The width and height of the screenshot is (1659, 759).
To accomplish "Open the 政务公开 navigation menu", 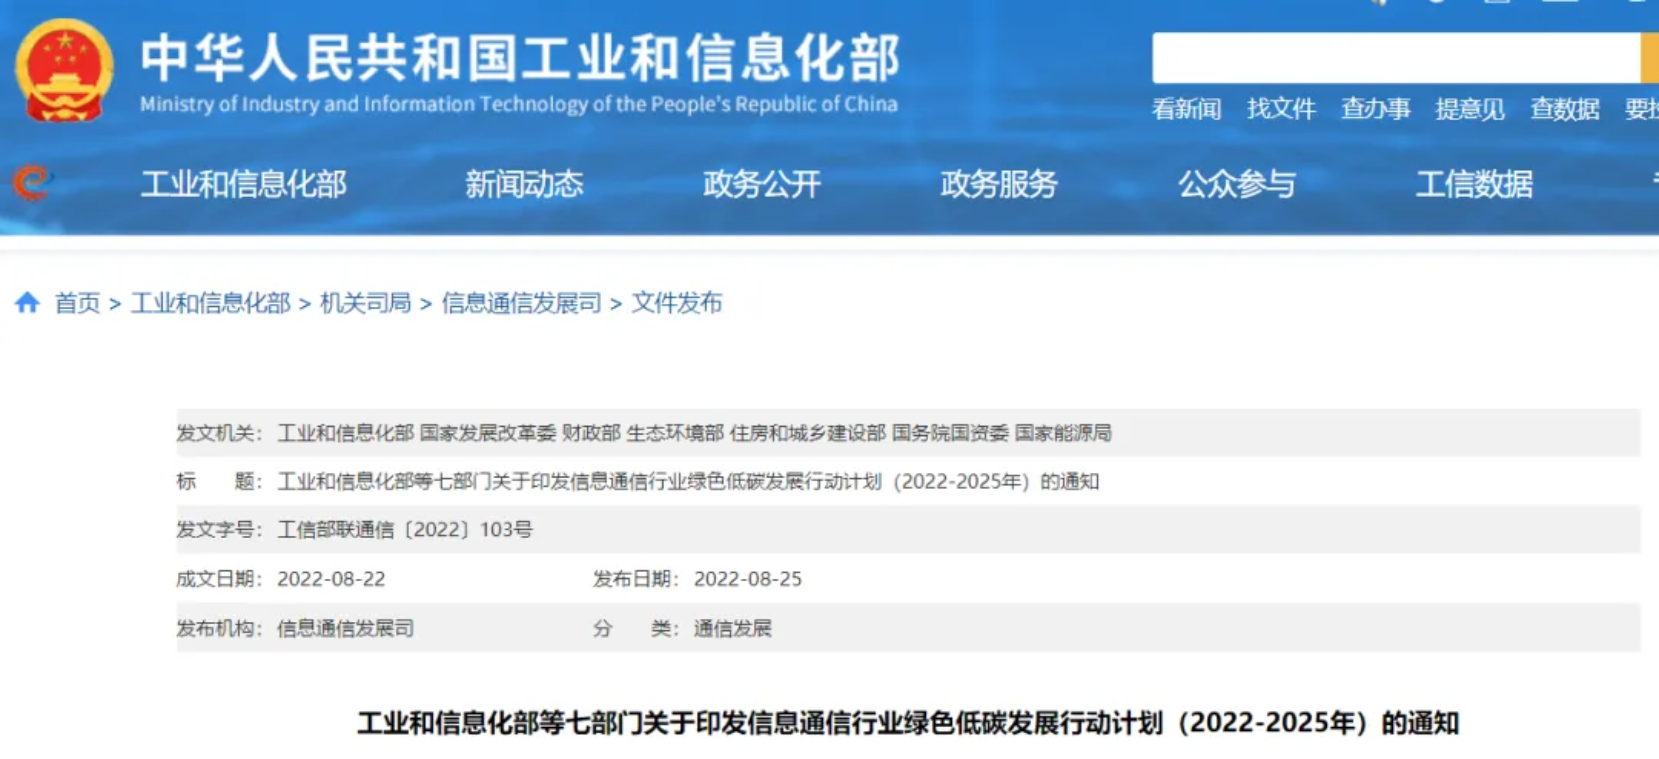I will (761, 184).
